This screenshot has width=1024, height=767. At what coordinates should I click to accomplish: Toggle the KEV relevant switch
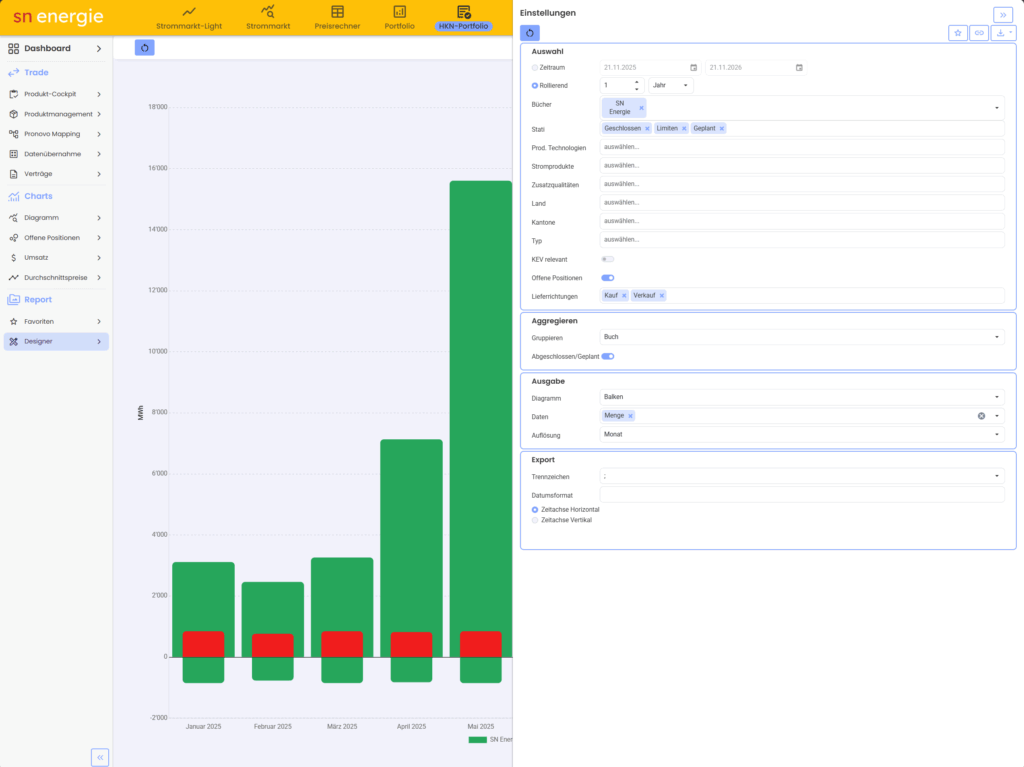pyautogui.click(x=607, y=259)
